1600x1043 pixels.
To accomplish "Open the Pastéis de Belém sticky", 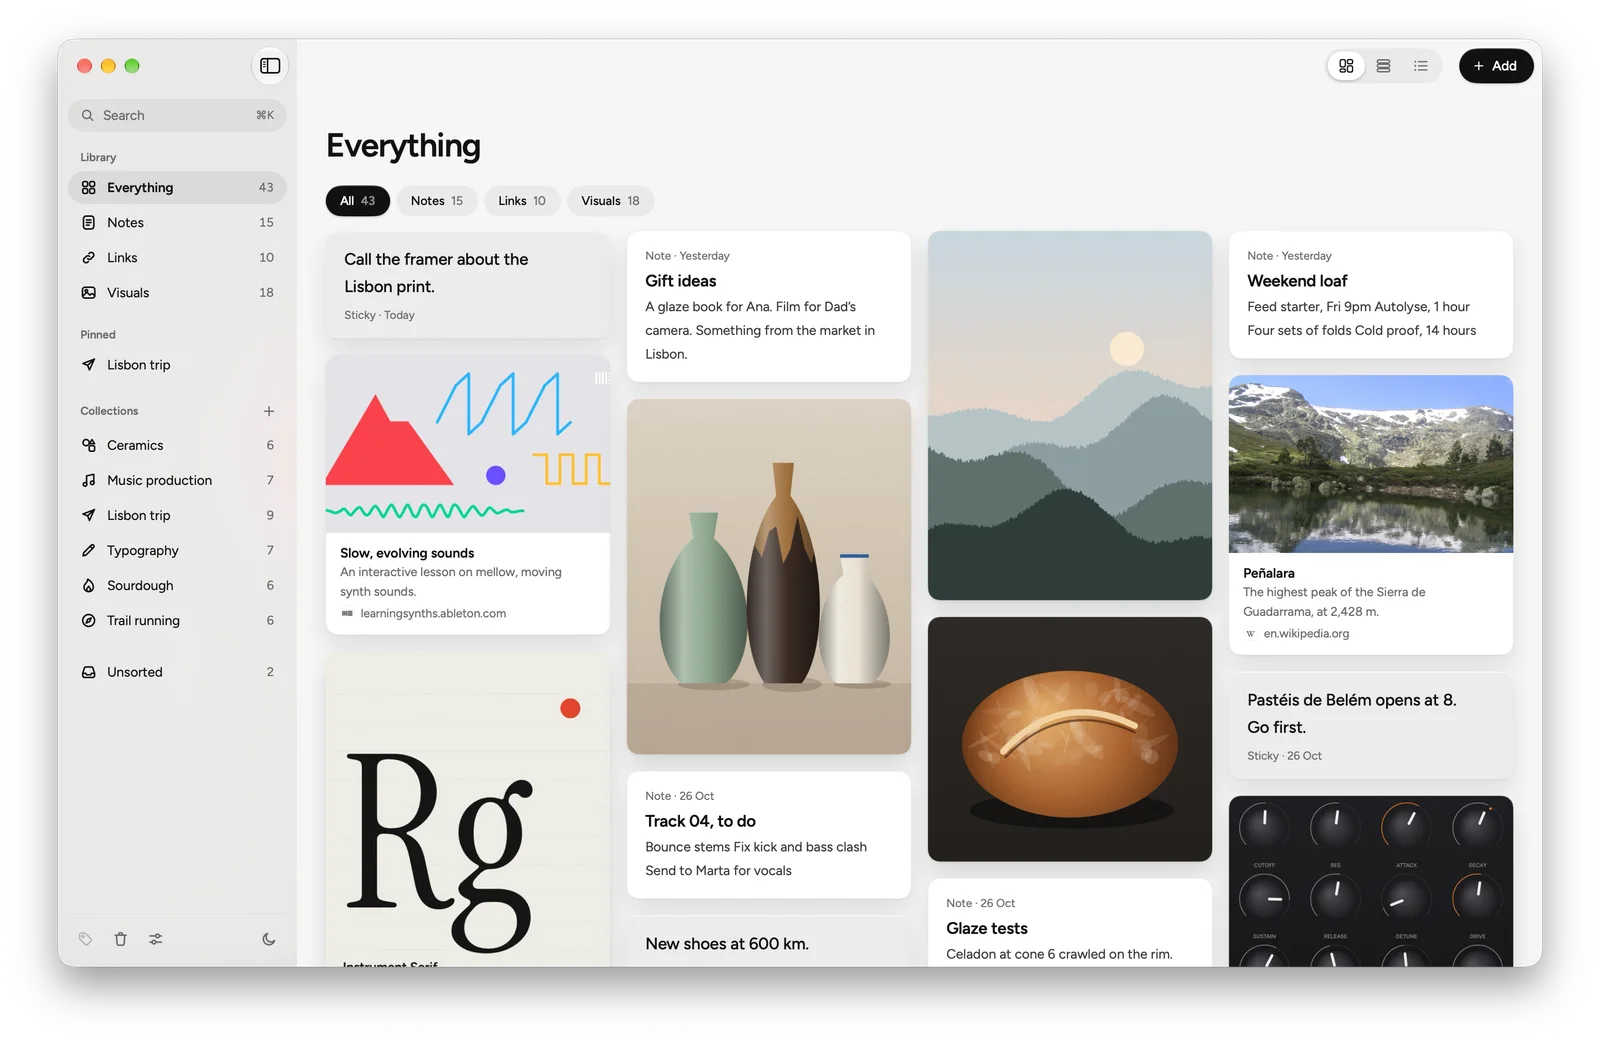I will tap(1370, 726).
